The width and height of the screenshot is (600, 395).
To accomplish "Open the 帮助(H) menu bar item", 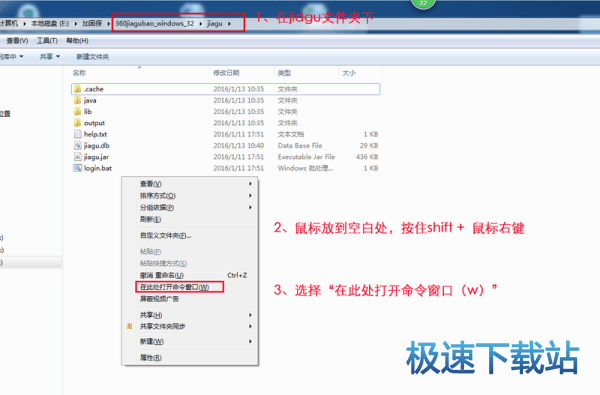I will (x=77, y=41).
